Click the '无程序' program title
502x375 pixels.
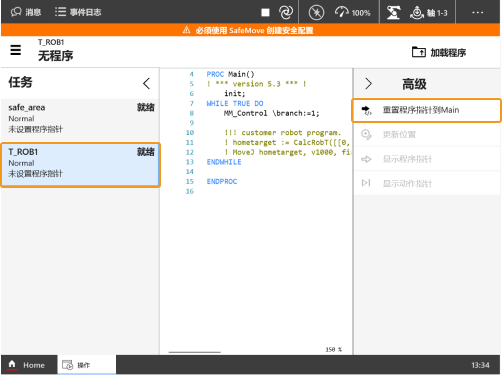point(55,56)
